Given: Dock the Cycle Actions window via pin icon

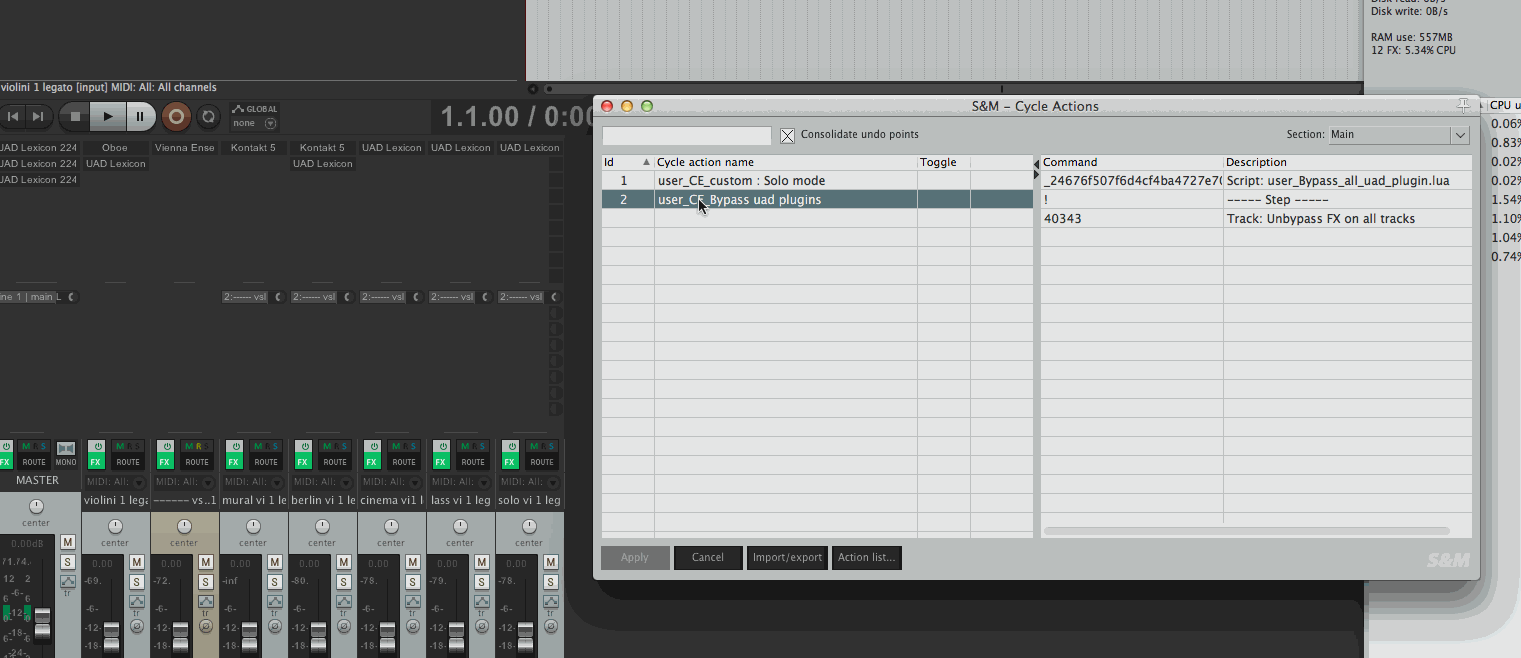Looking at the screenshot, I should tap(1464, 105).
